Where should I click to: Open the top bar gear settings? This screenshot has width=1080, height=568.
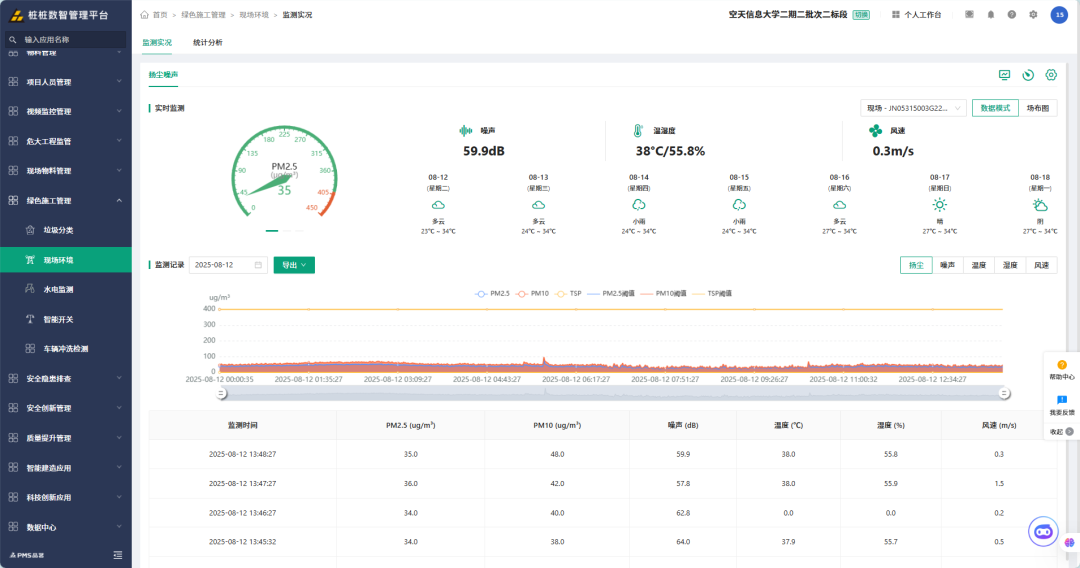[1033, 14]
